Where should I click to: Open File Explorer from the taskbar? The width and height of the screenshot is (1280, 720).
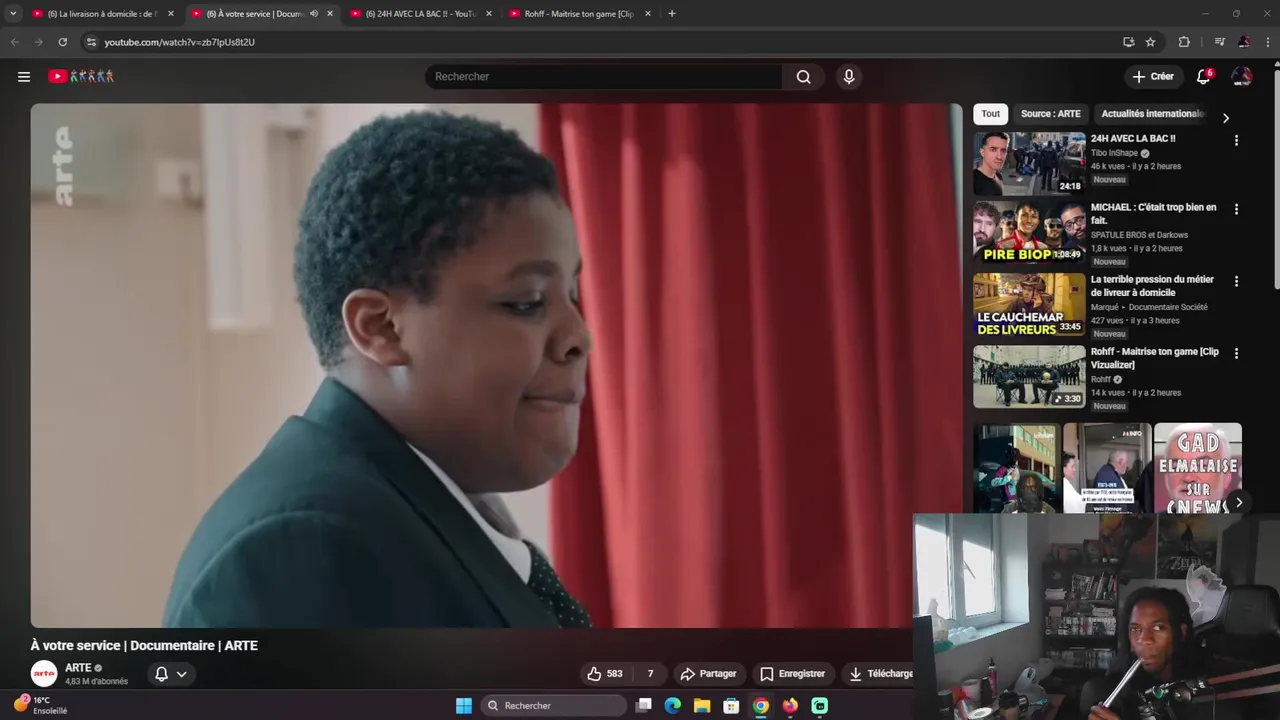[x=702, y=706]
